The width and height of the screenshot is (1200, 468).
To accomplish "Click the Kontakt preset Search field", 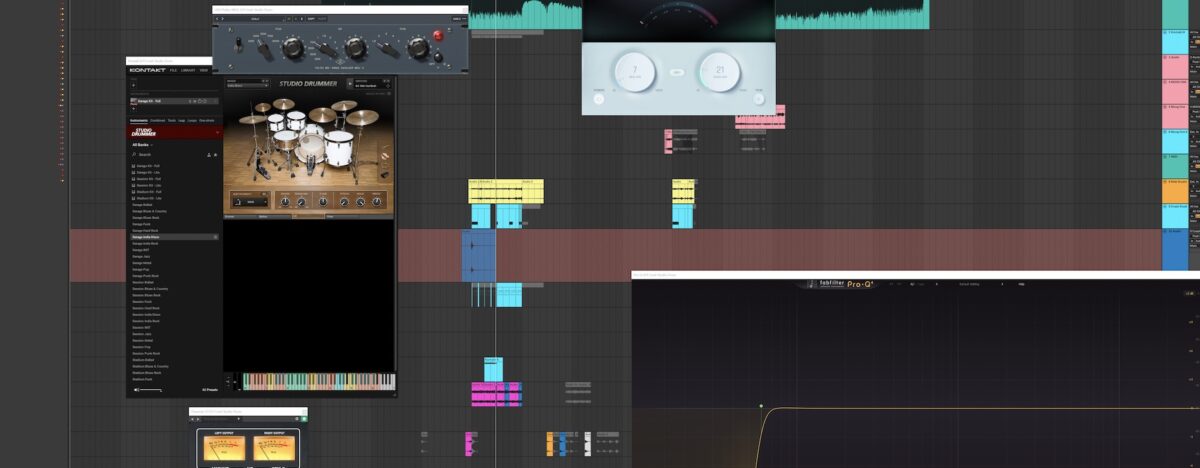I will 167,155.
